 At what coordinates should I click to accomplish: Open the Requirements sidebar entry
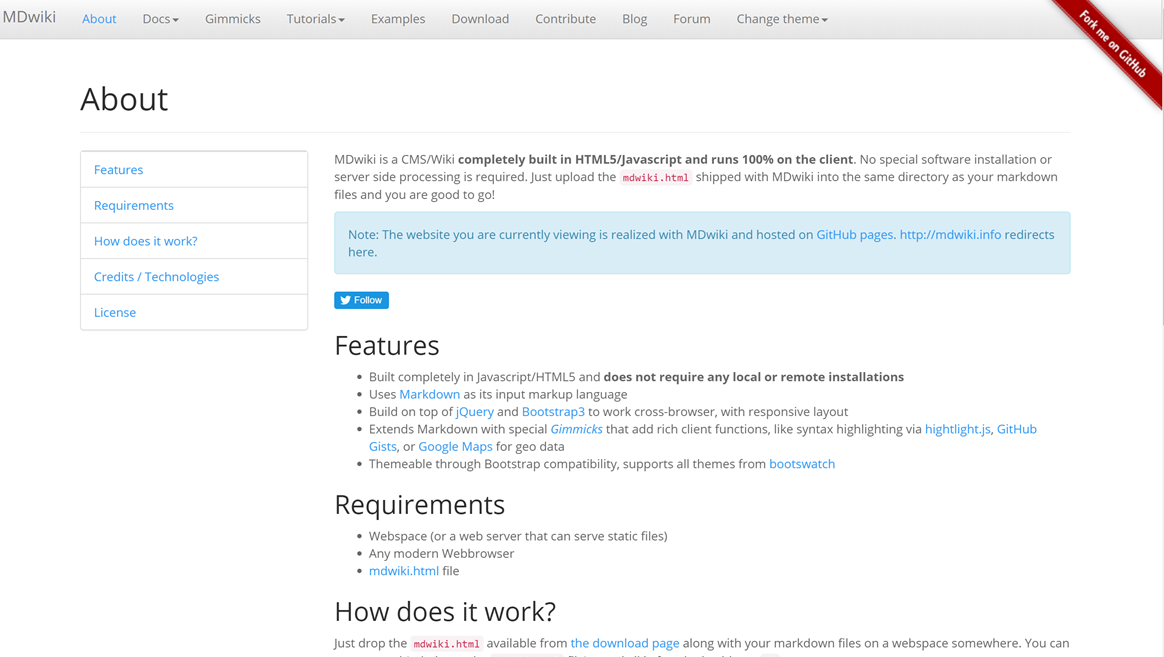coord(133,205)
